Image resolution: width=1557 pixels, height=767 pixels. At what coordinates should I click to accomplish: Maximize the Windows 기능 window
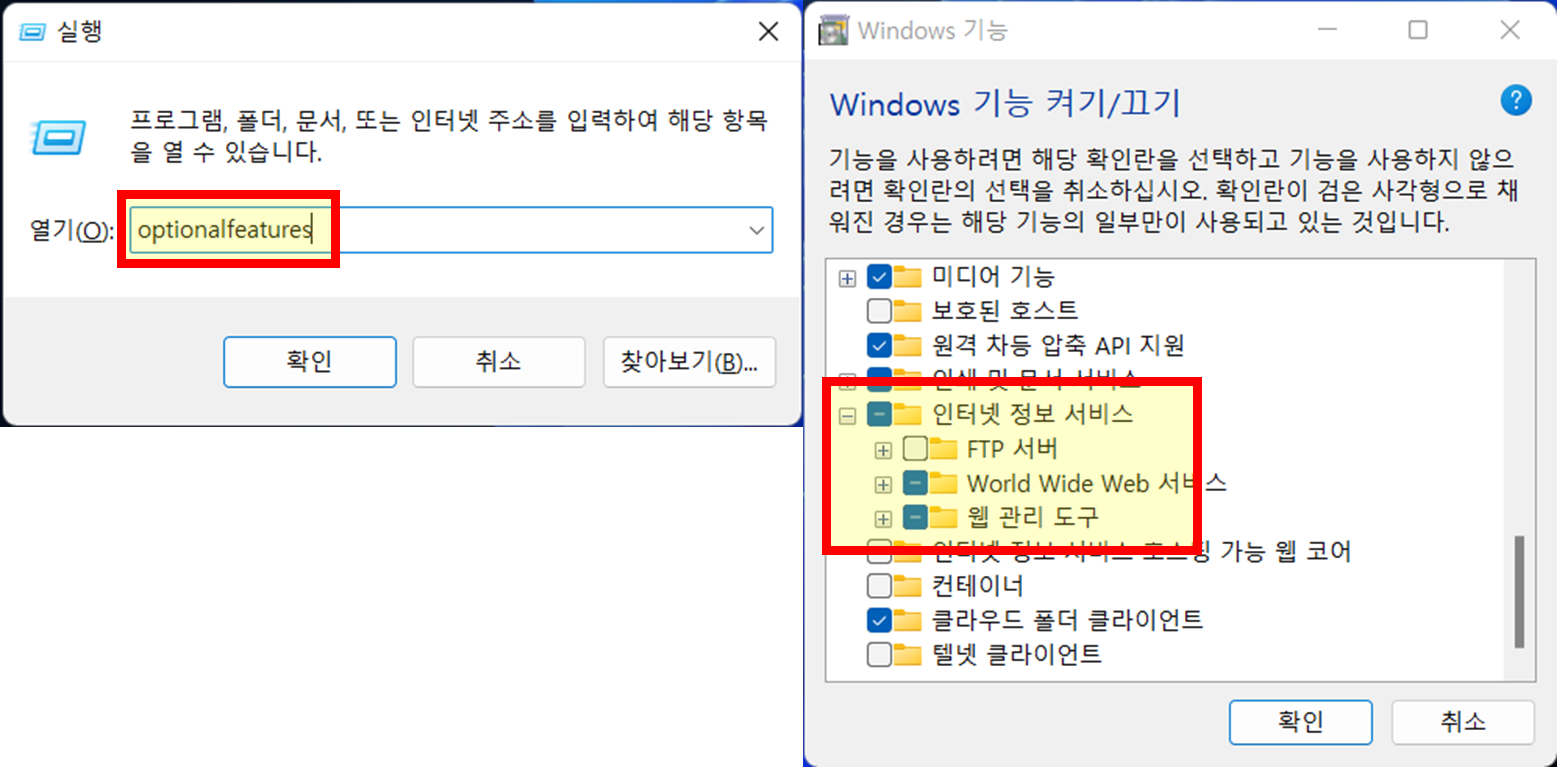(1418, 30)
